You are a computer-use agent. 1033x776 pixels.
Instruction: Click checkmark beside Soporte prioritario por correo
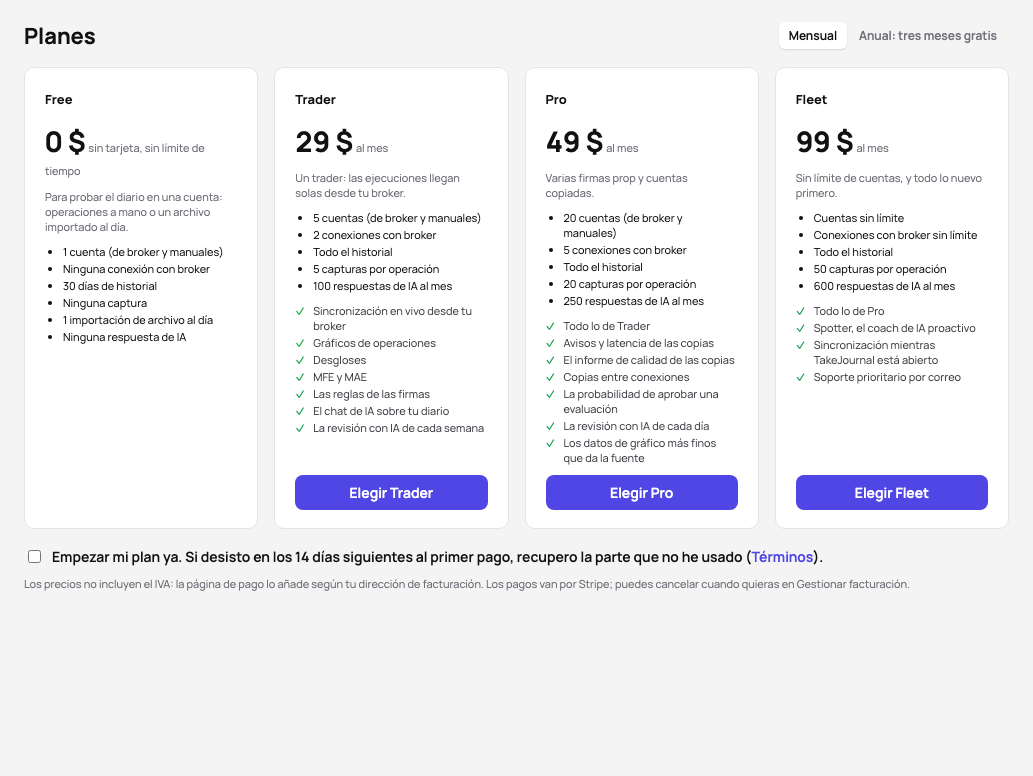[x=800, y=377]
